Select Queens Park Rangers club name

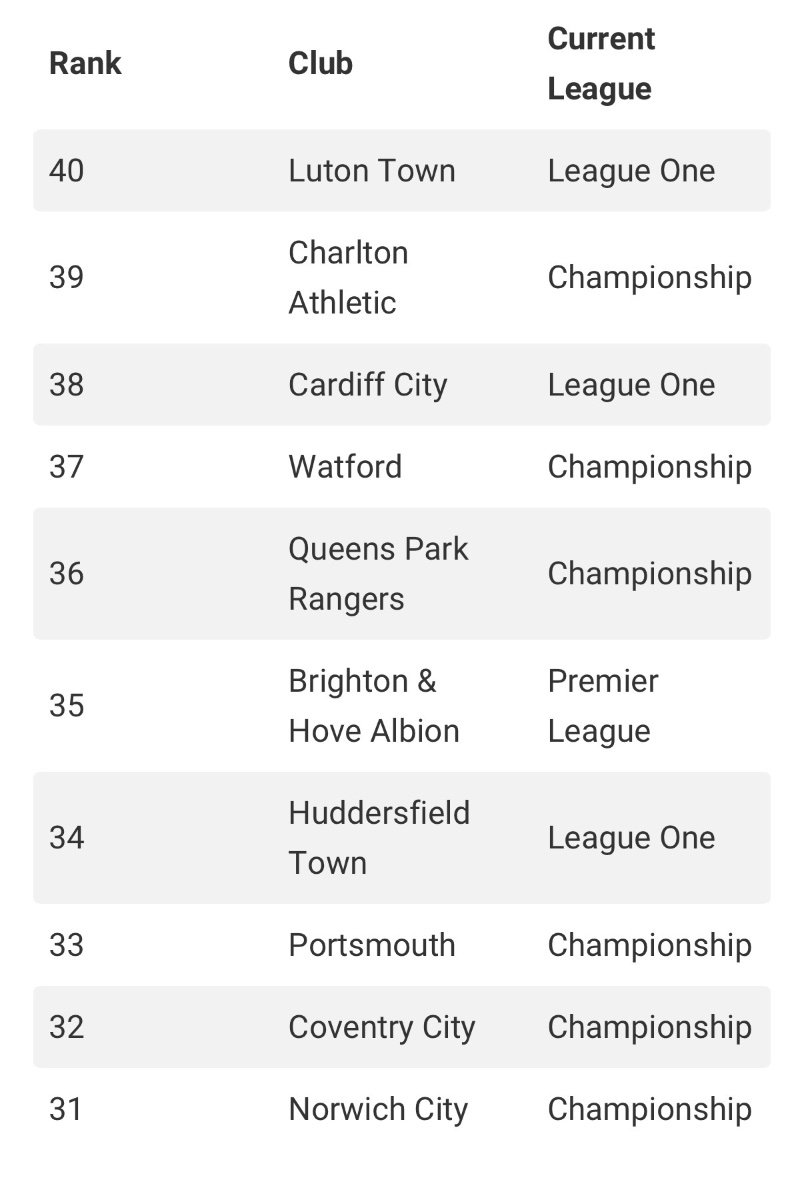(378, 574)
